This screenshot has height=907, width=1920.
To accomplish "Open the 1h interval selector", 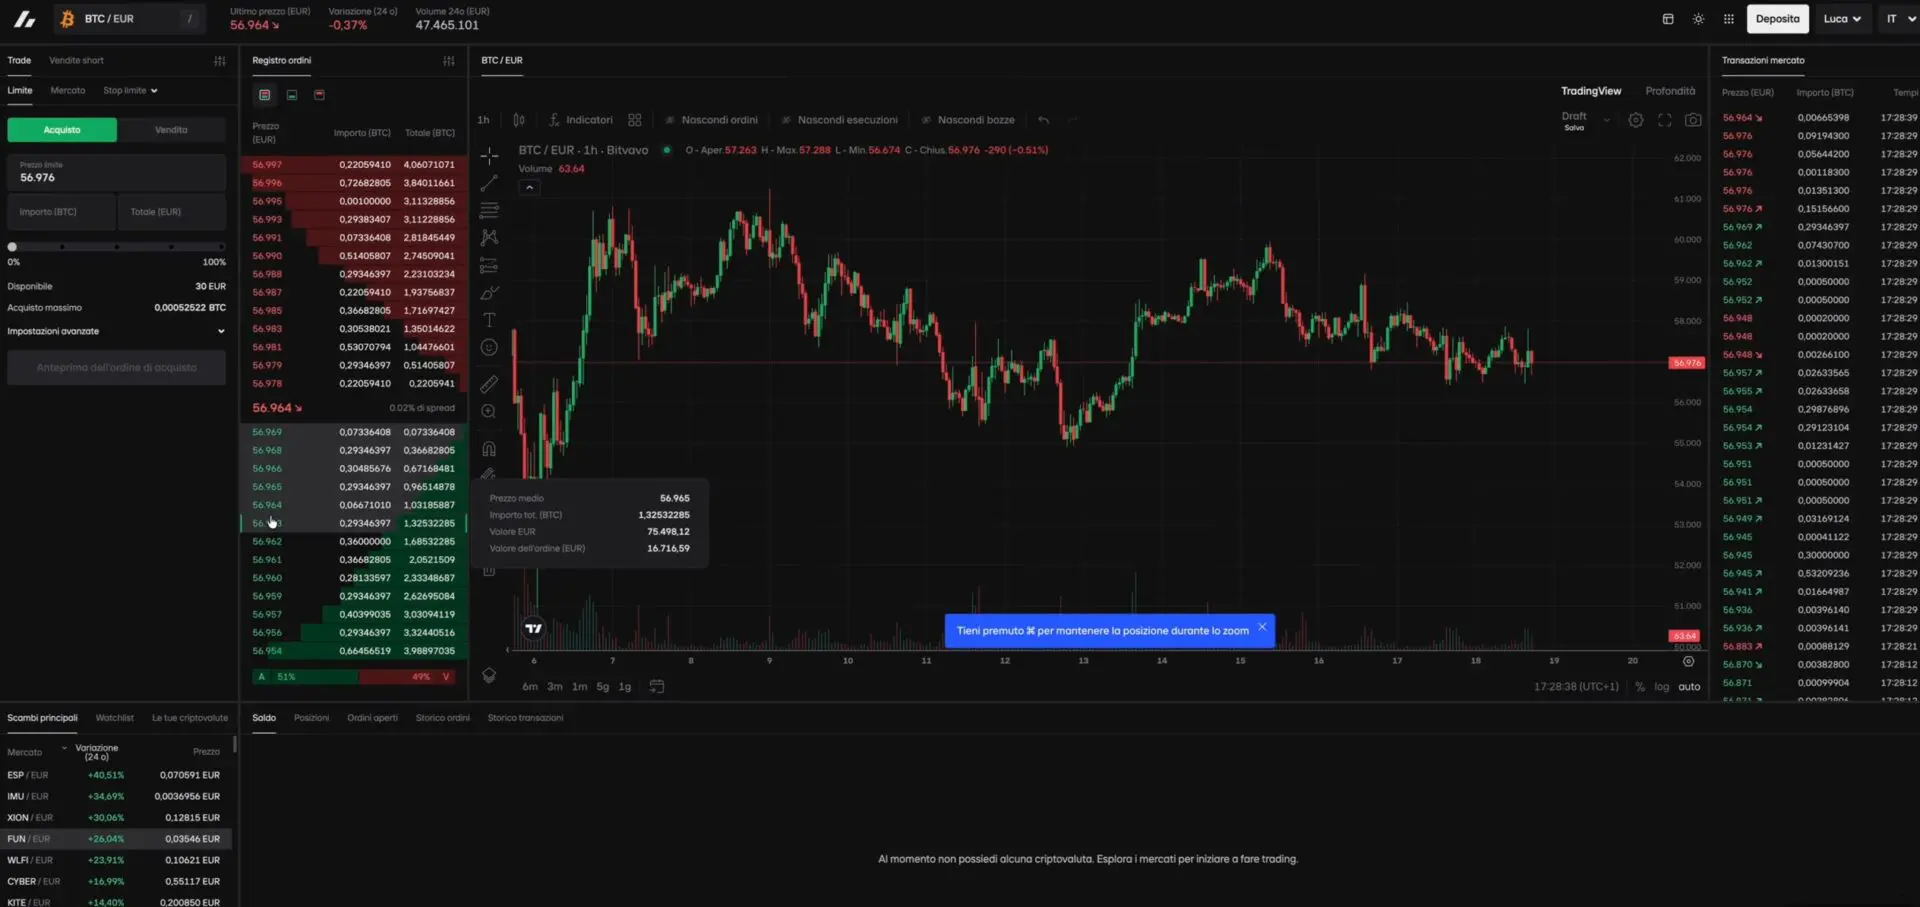I will (483, 120).
